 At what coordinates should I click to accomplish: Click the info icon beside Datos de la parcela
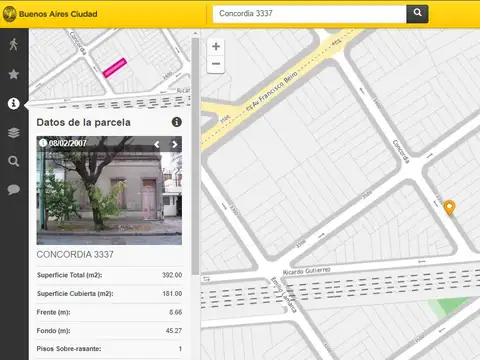(177, 122)
